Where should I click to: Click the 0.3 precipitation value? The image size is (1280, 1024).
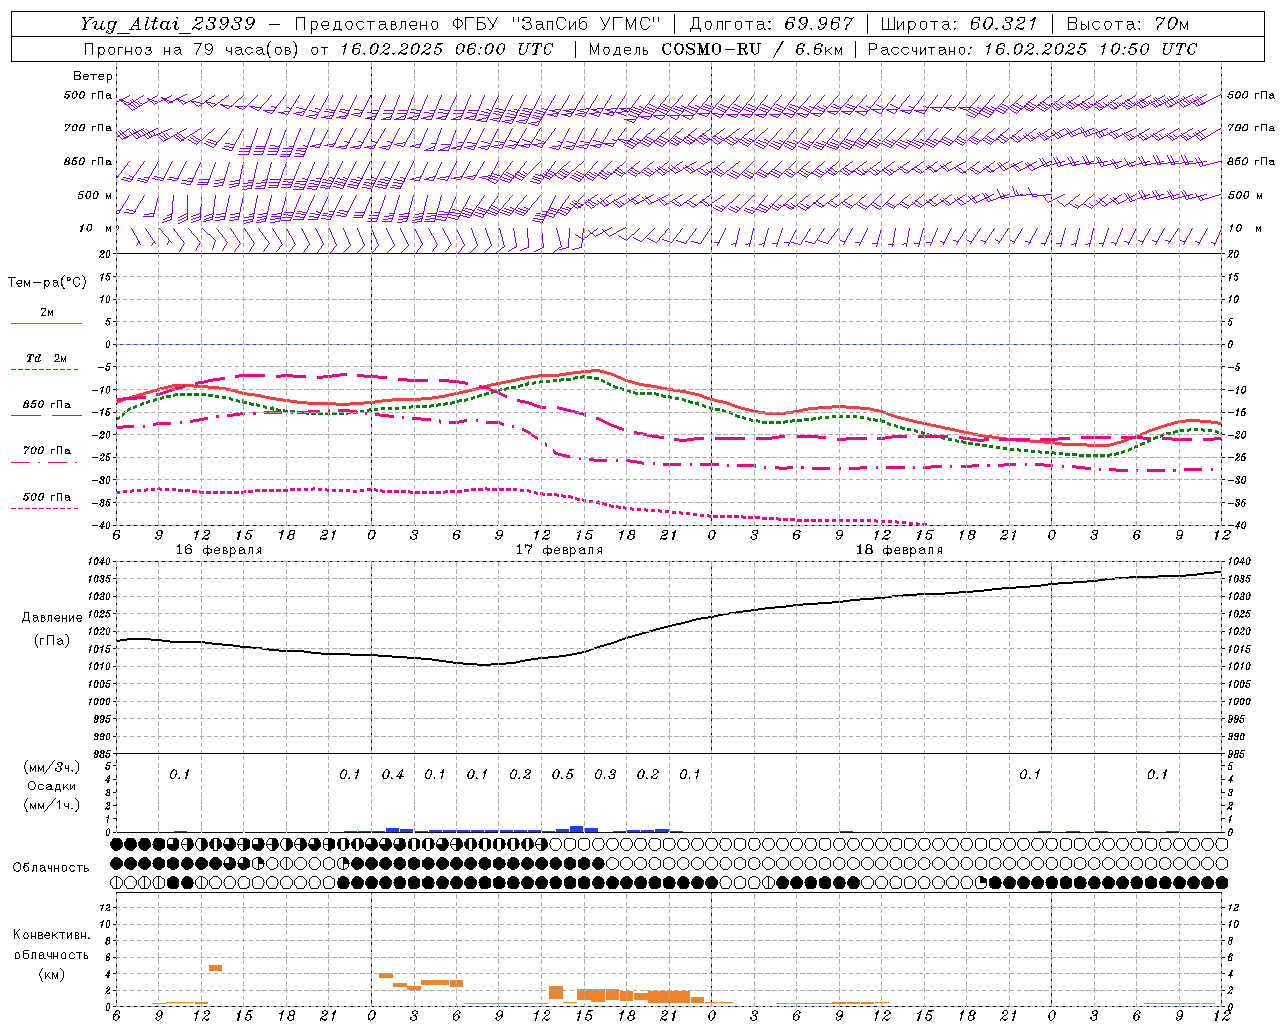tap(605, 775)
